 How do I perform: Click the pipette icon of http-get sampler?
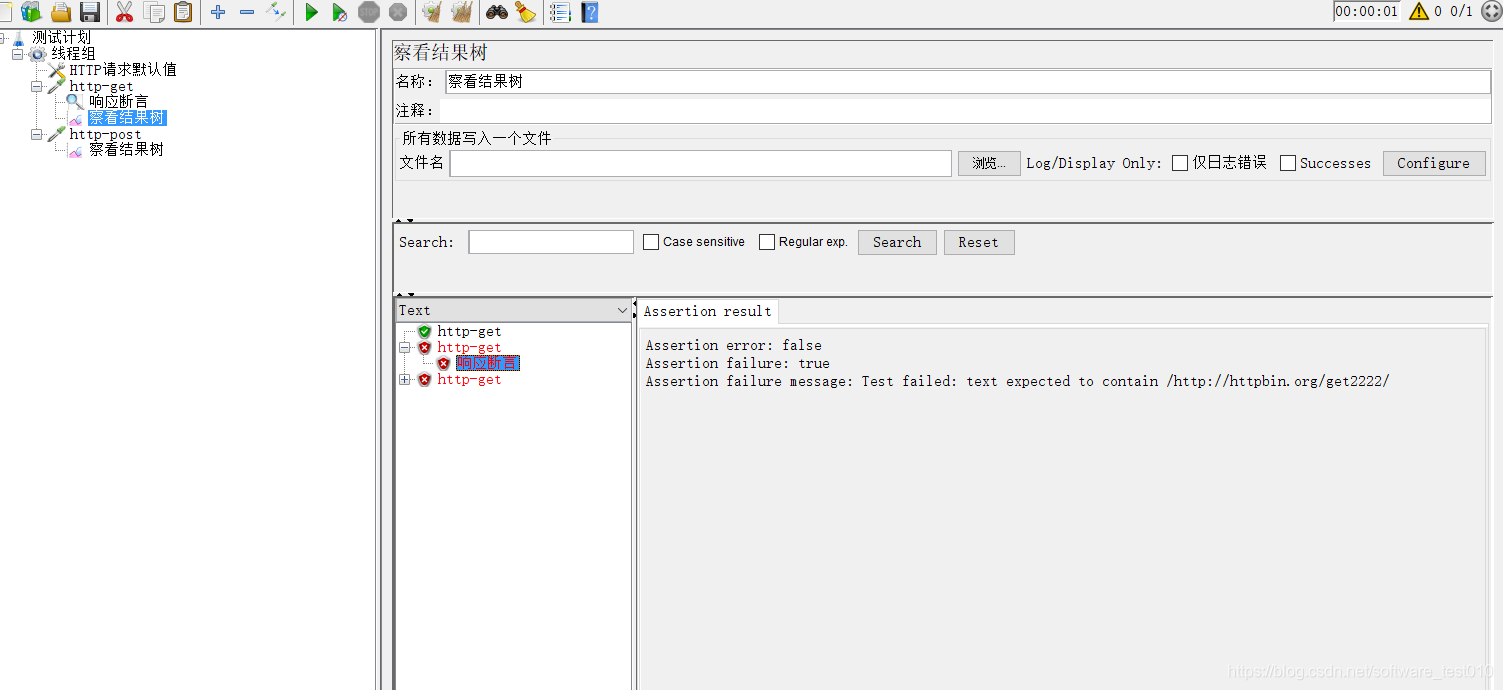tap(57, 86)
